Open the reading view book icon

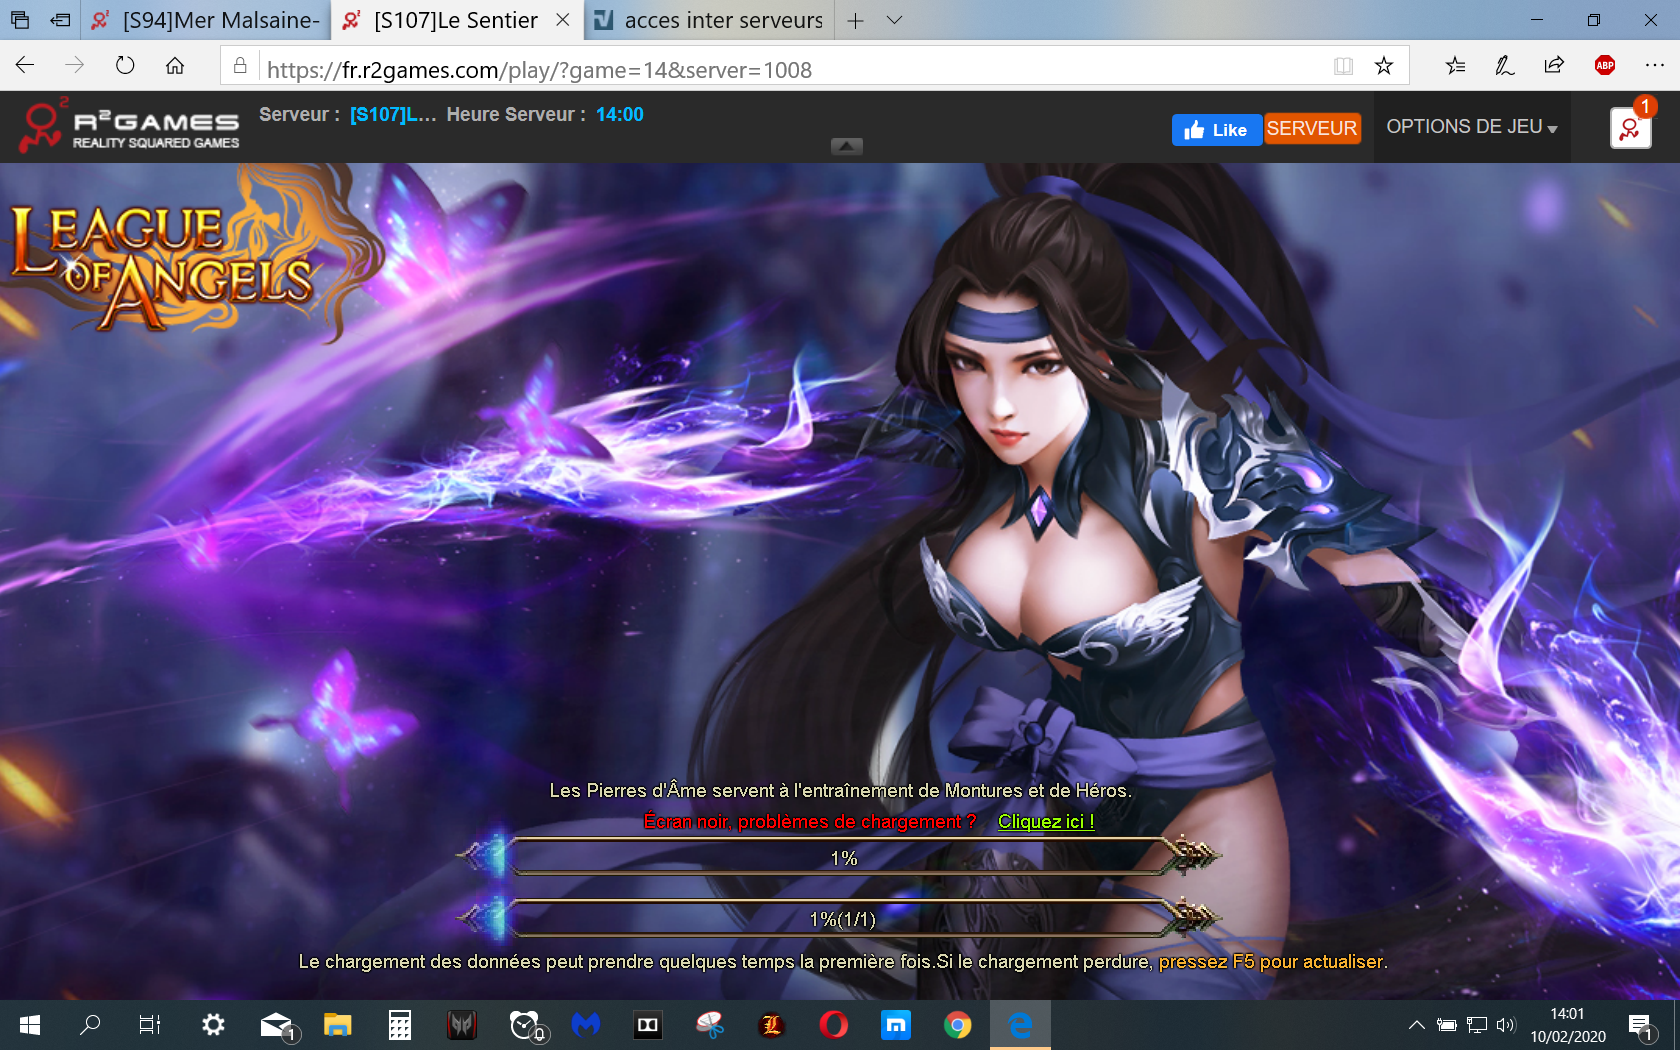click(1343, 66)
